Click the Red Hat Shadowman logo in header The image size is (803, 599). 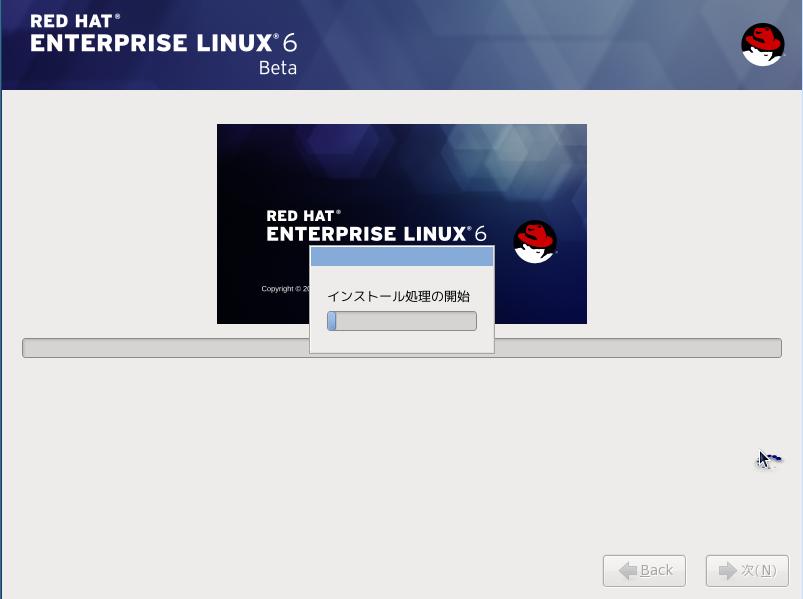pos(763,45)
